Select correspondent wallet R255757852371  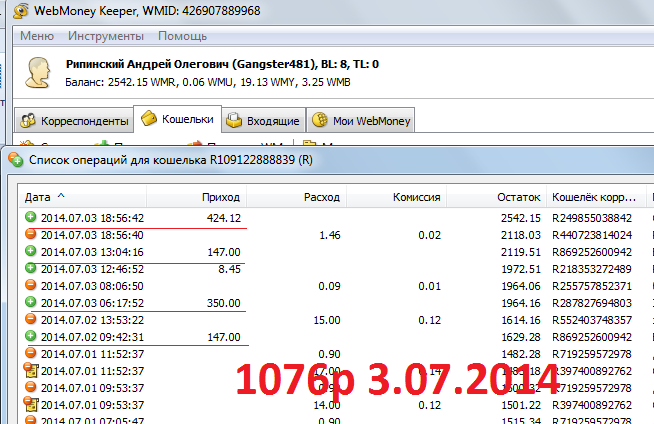[592, 286]
